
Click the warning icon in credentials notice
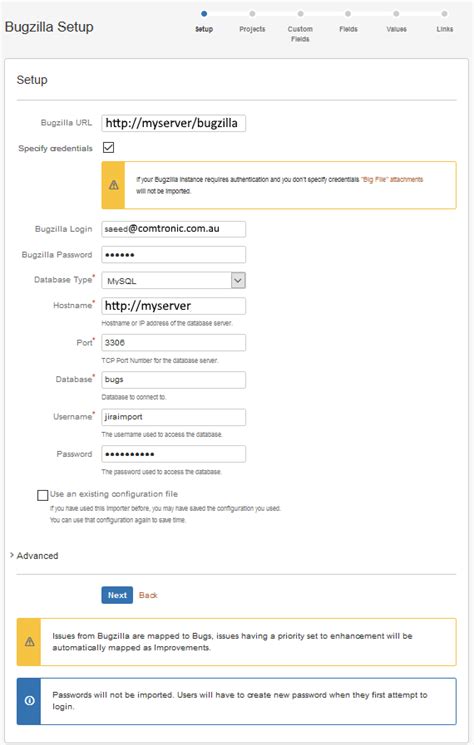114,185
